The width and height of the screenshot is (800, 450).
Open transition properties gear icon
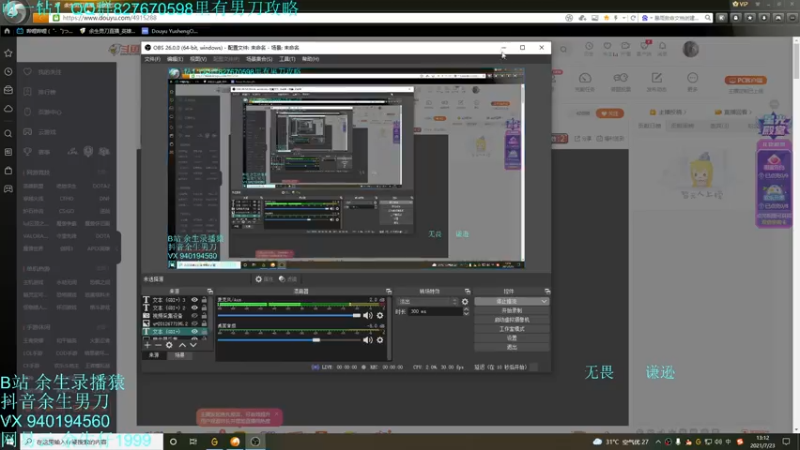(x=465, y=302)
